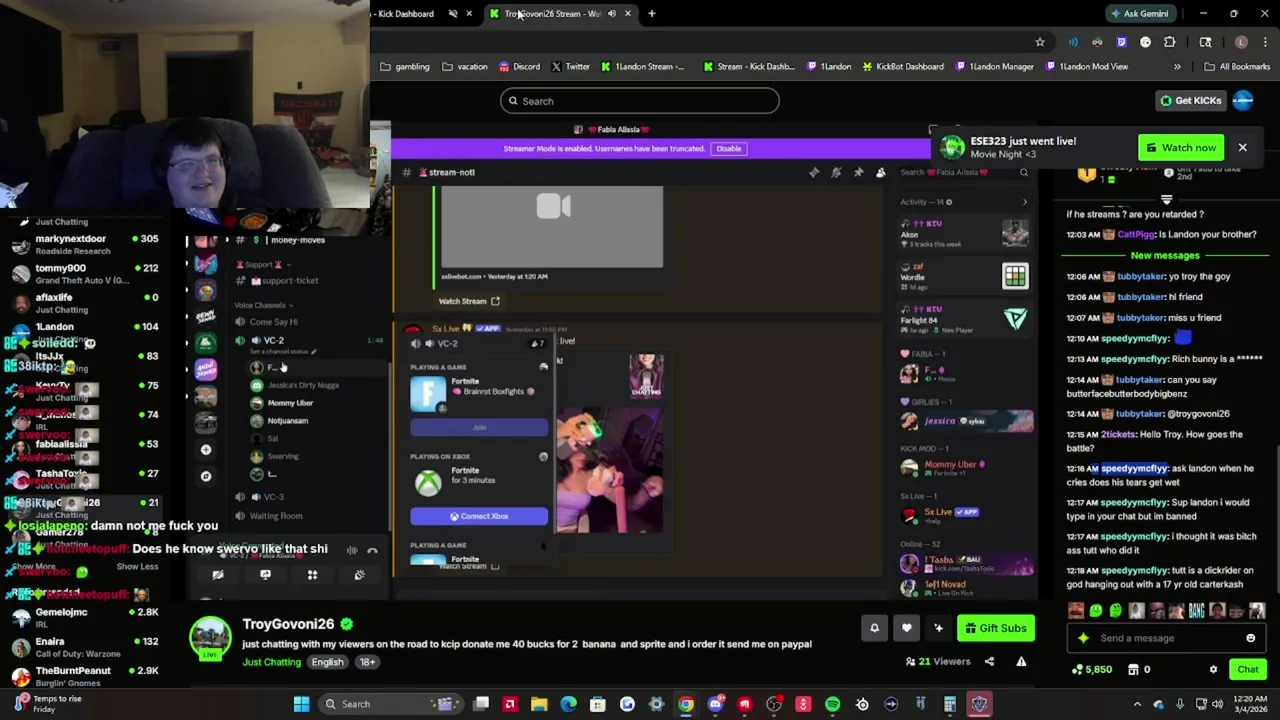Expand the bookmarks overflow chevron

coord(1177,67)
